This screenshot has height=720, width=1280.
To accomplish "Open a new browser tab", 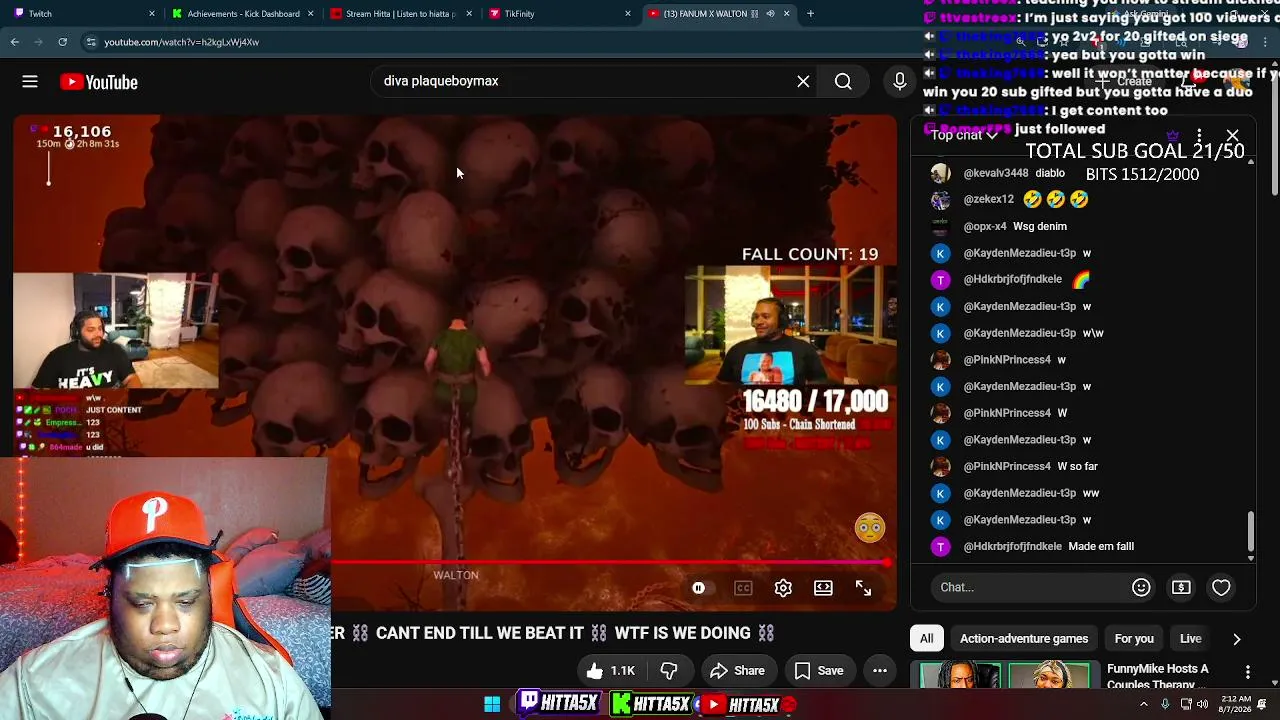I will coord(810,14).
